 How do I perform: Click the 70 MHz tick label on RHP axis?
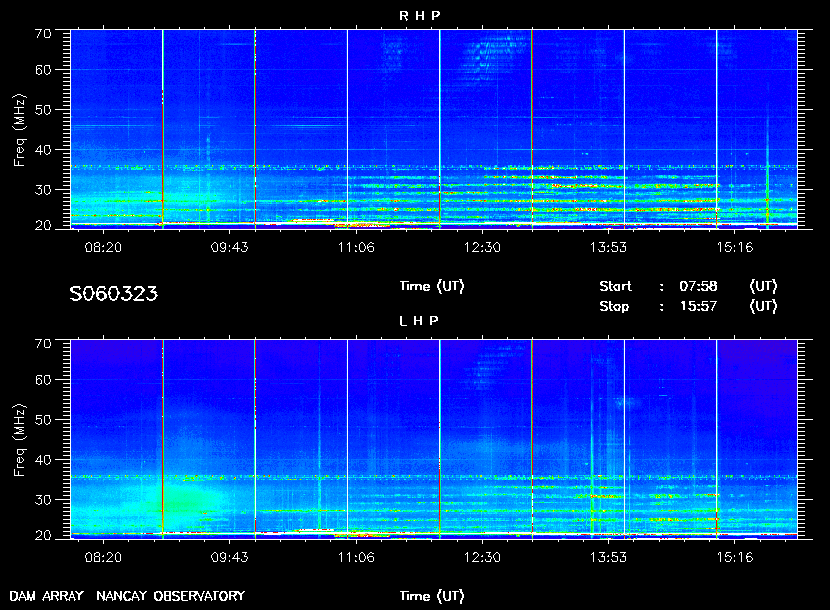43,34
